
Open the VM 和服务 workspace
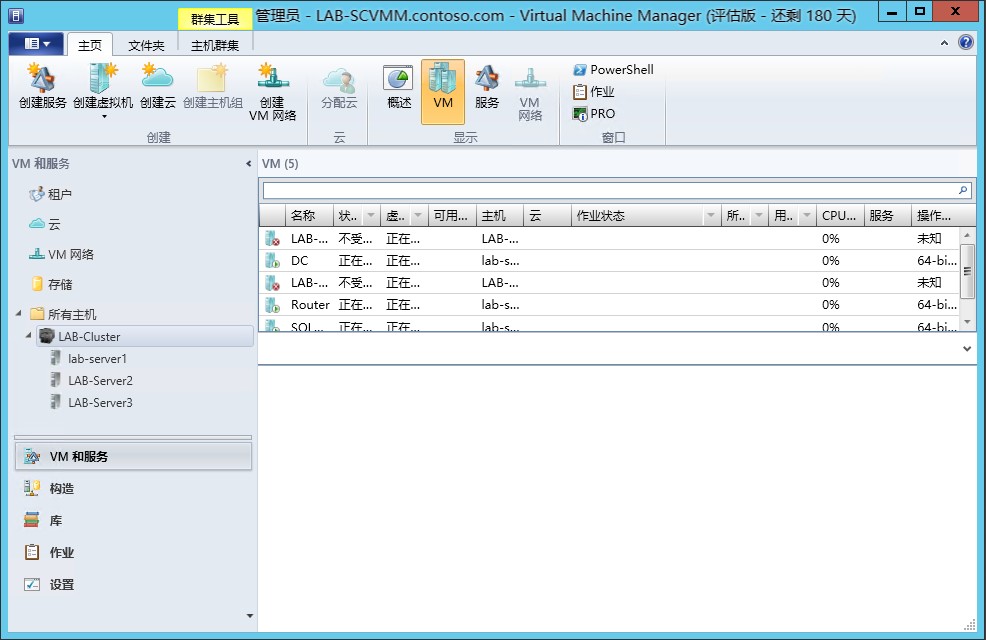(133, 456)
